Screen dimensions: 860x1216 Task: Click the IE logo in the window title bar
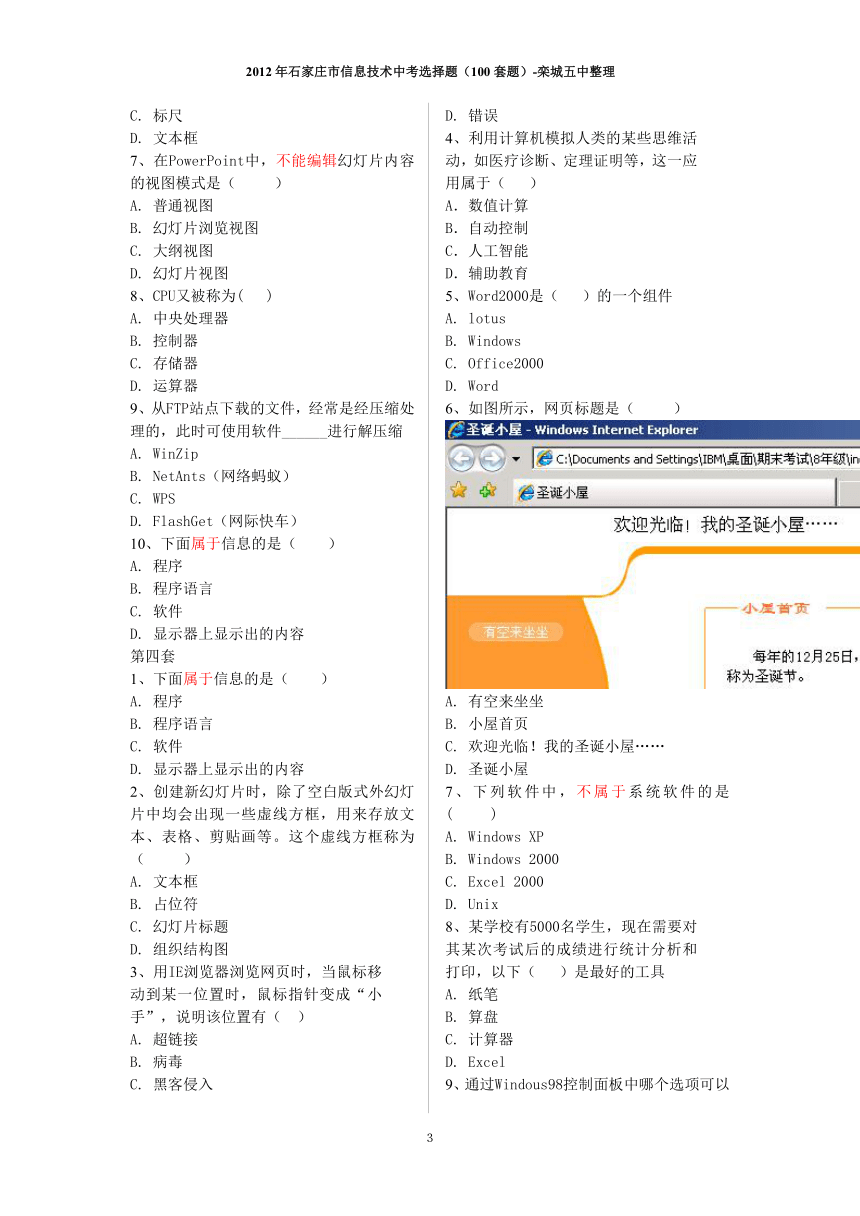pos(456,430)
